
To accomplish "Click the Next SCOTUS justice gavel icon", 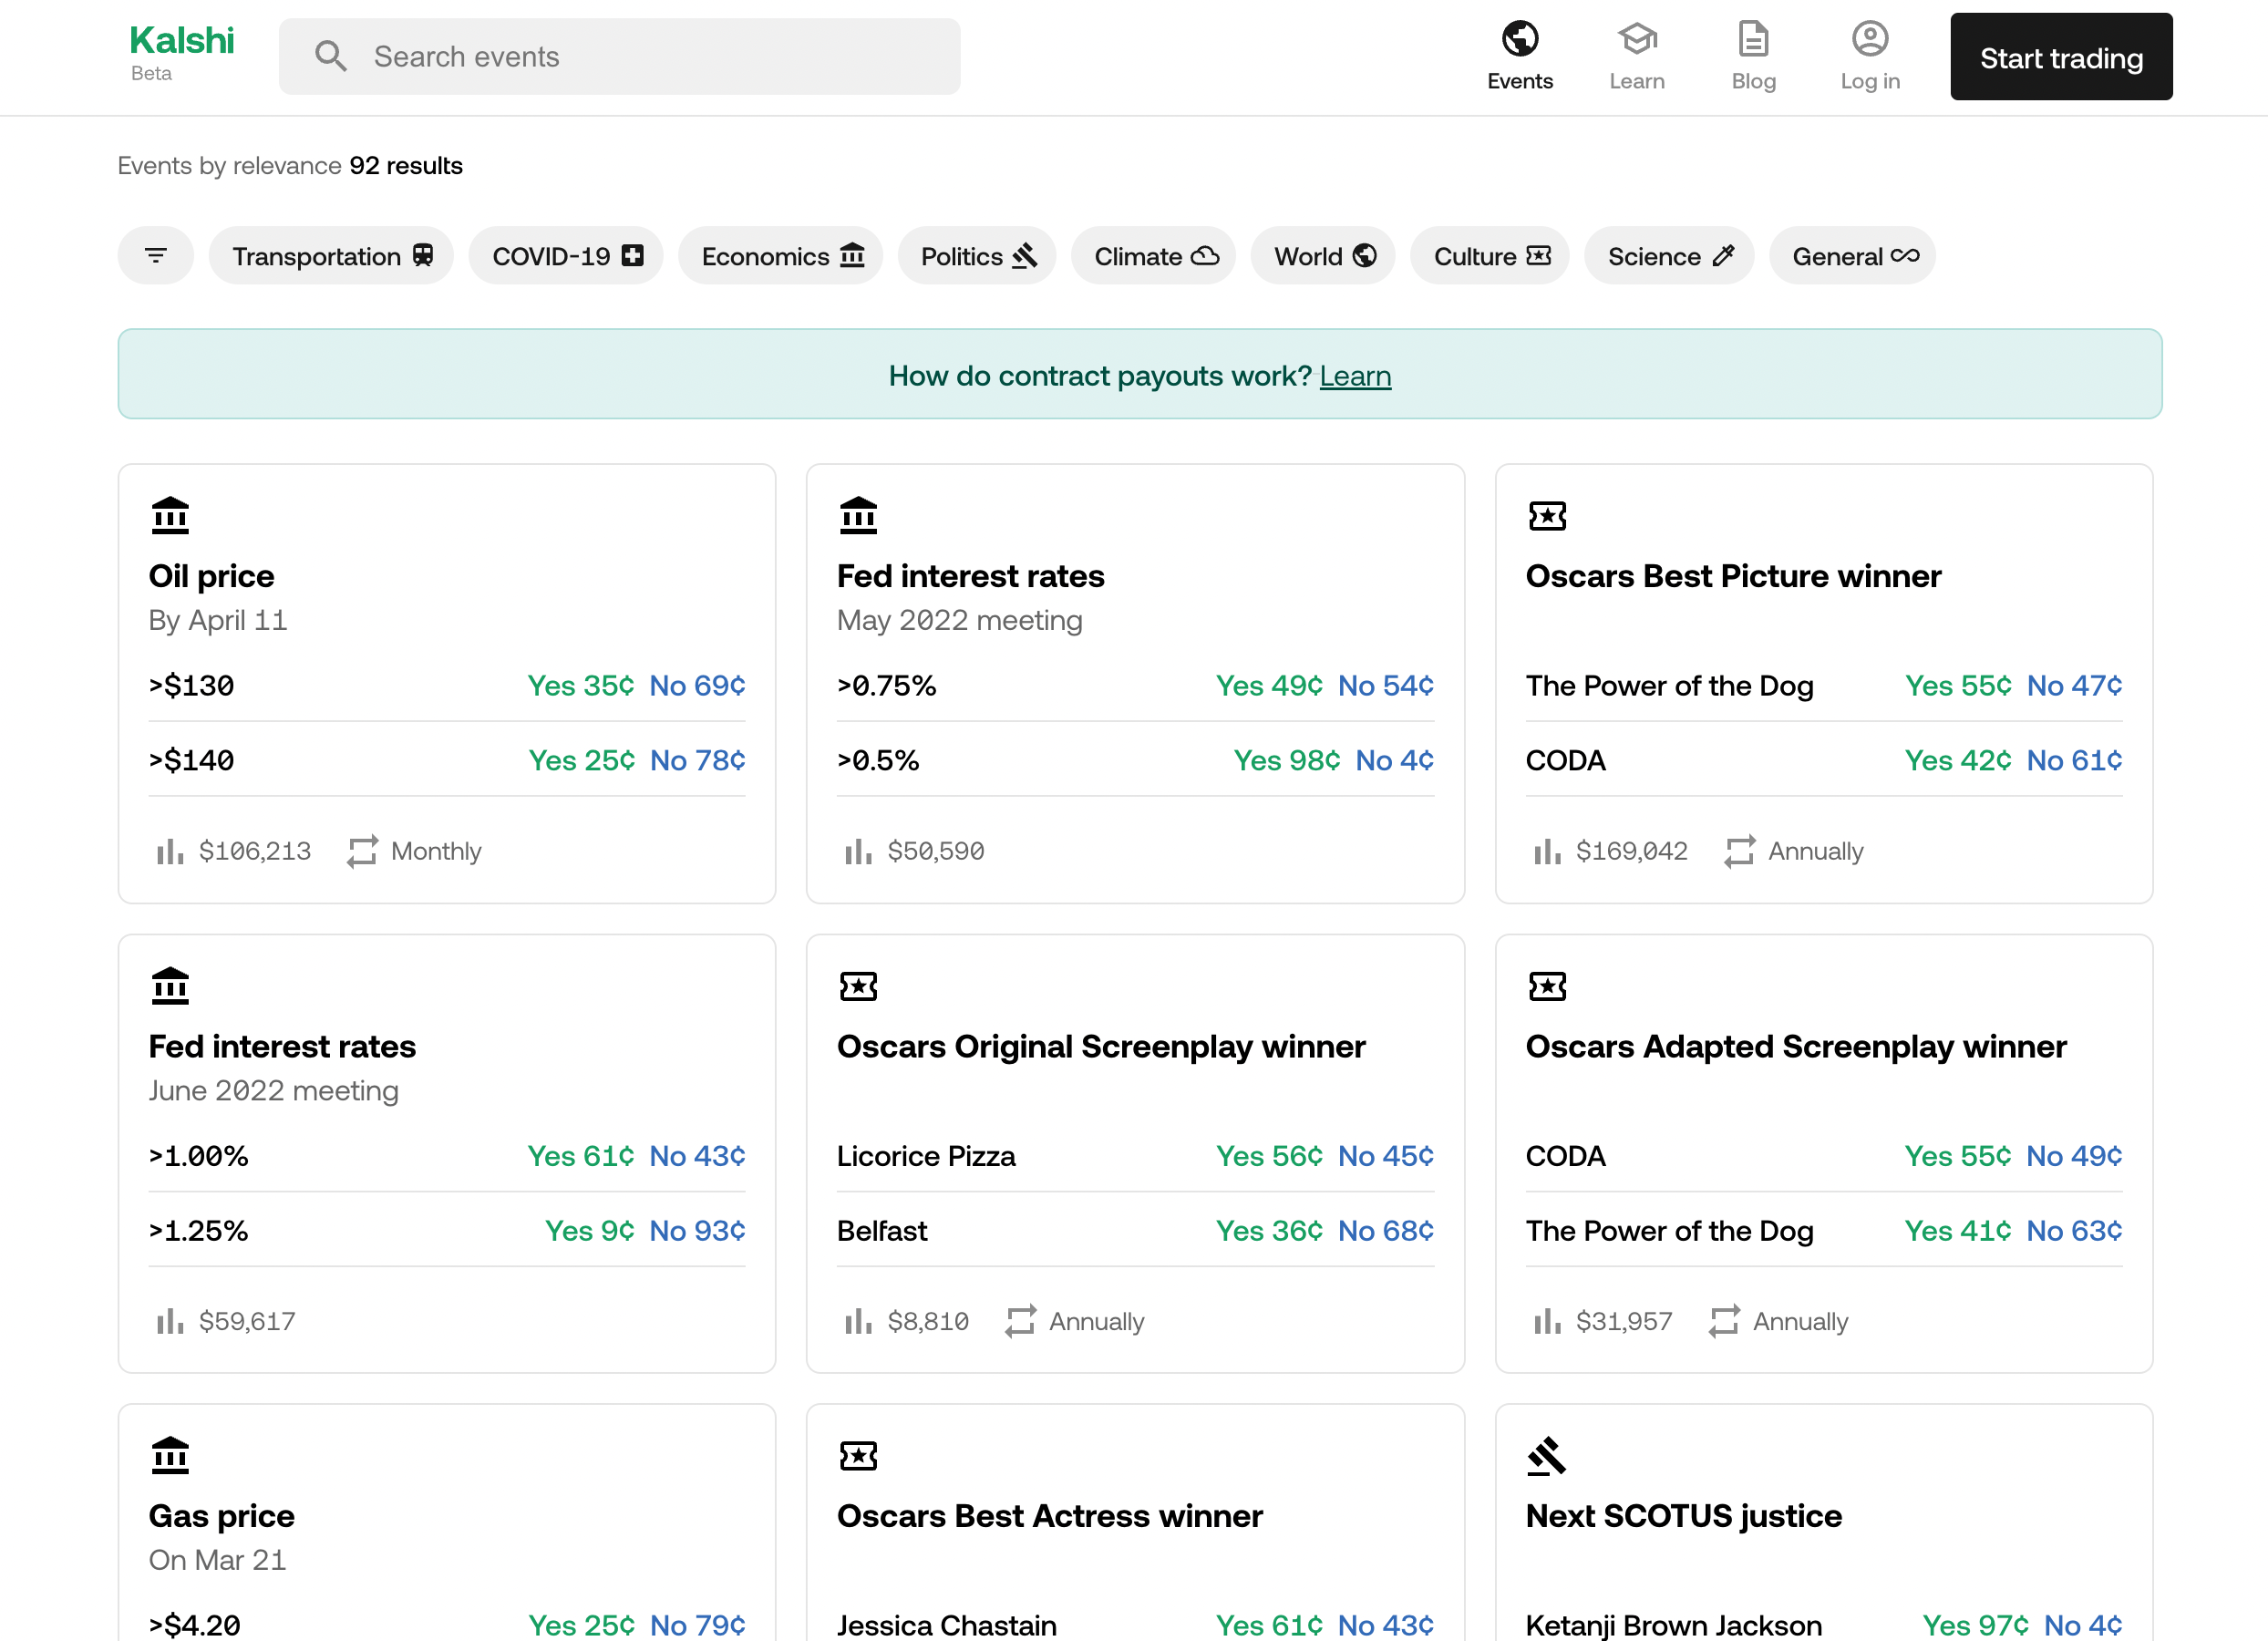I will pyautogui.click(x=1546, y=1456).
